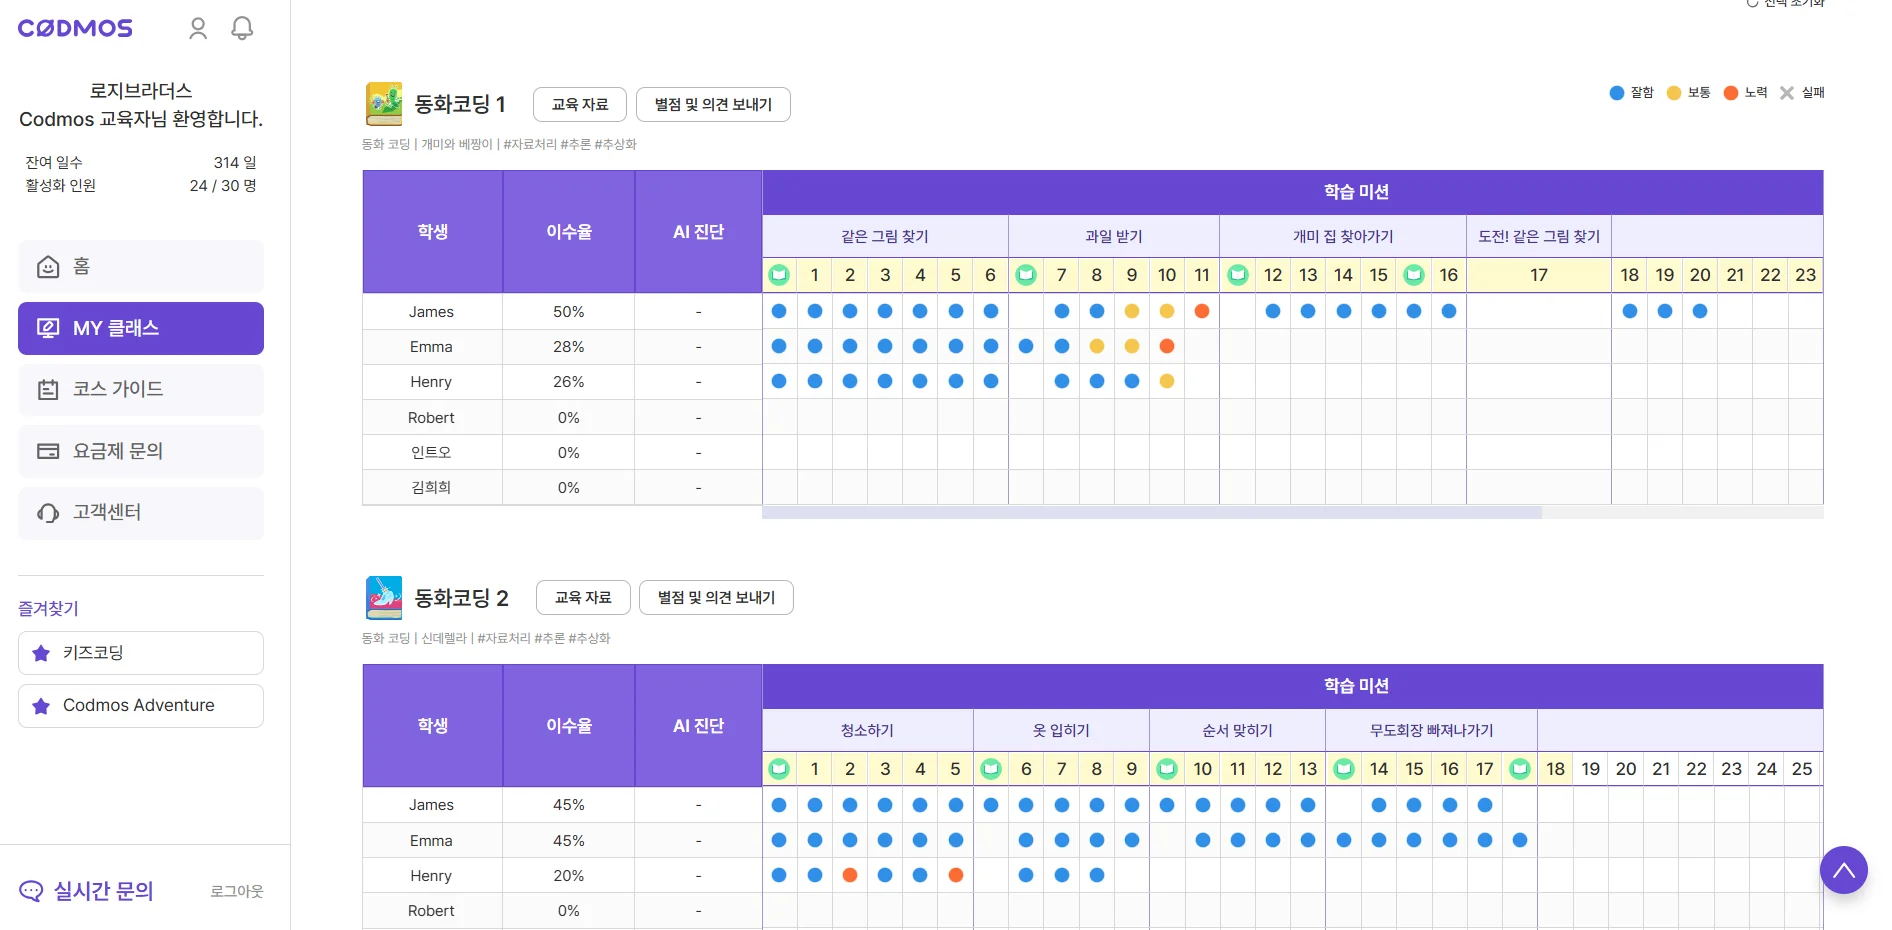Open Codmos Adventure favorite
The width and height of the screenshot is (1892, 930).
141,706
